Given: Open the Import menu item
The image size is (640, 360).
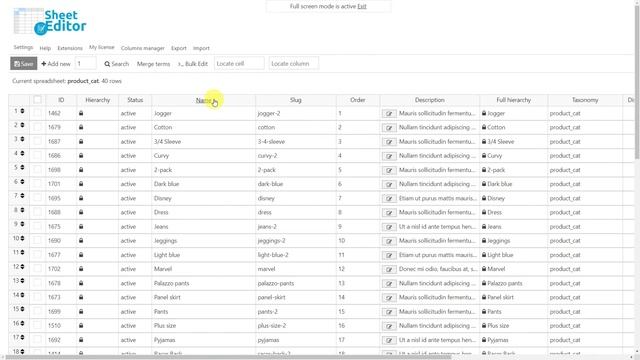Looking at the screenshot, I should pos(201,48).
